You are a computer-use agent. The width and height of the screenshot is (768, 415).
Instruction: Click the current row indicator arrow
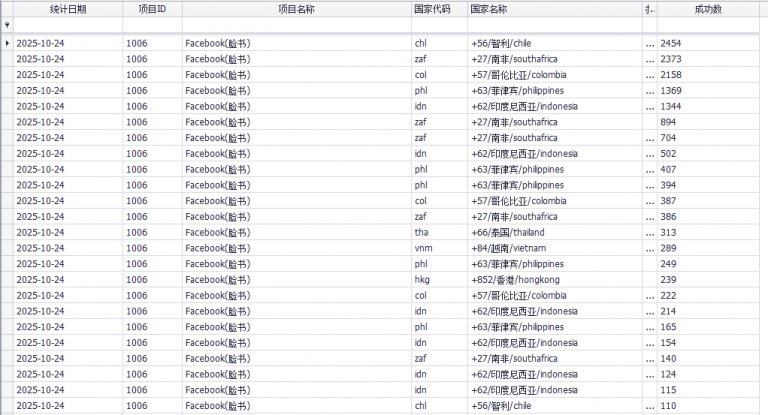(x=8, y=43)
